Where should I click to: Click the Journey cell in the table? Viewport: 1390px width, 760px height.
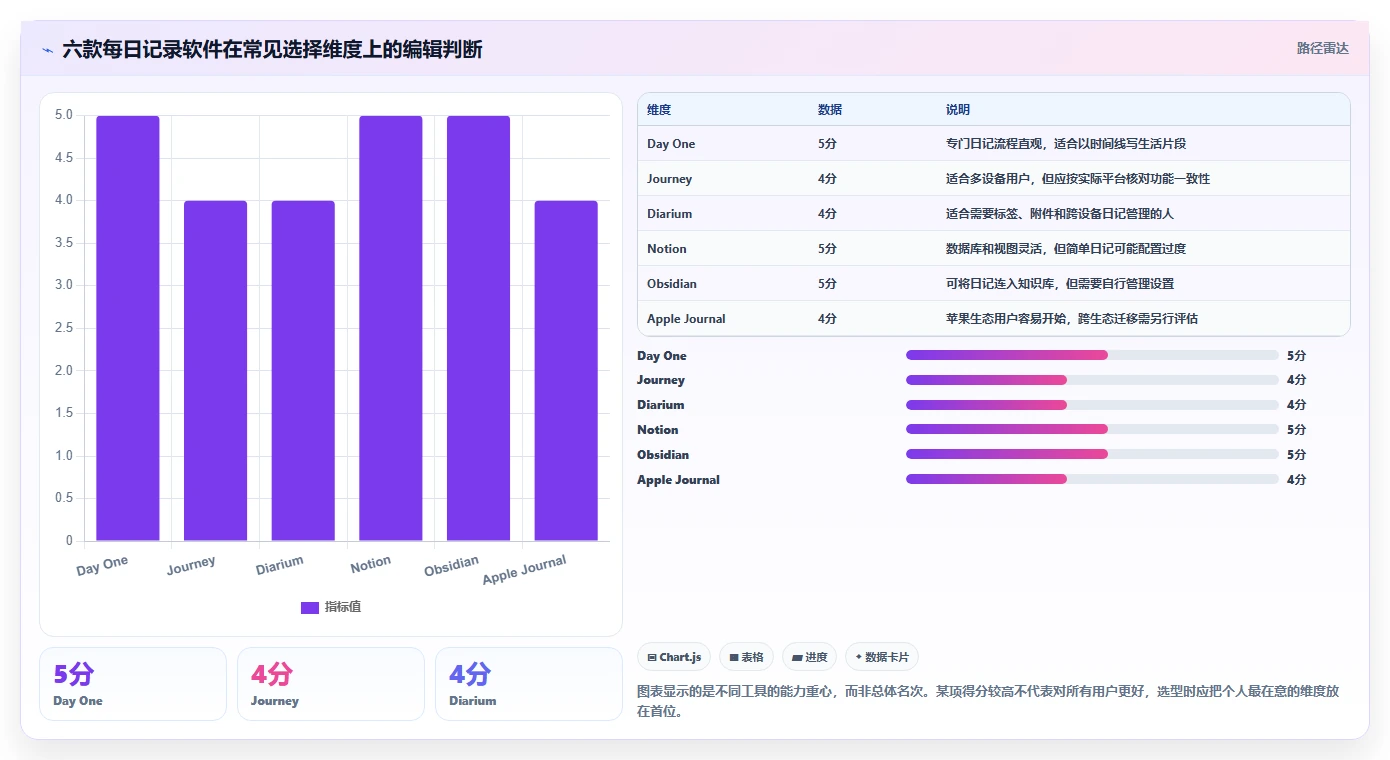pyautogui.click(x=669, y=179)
